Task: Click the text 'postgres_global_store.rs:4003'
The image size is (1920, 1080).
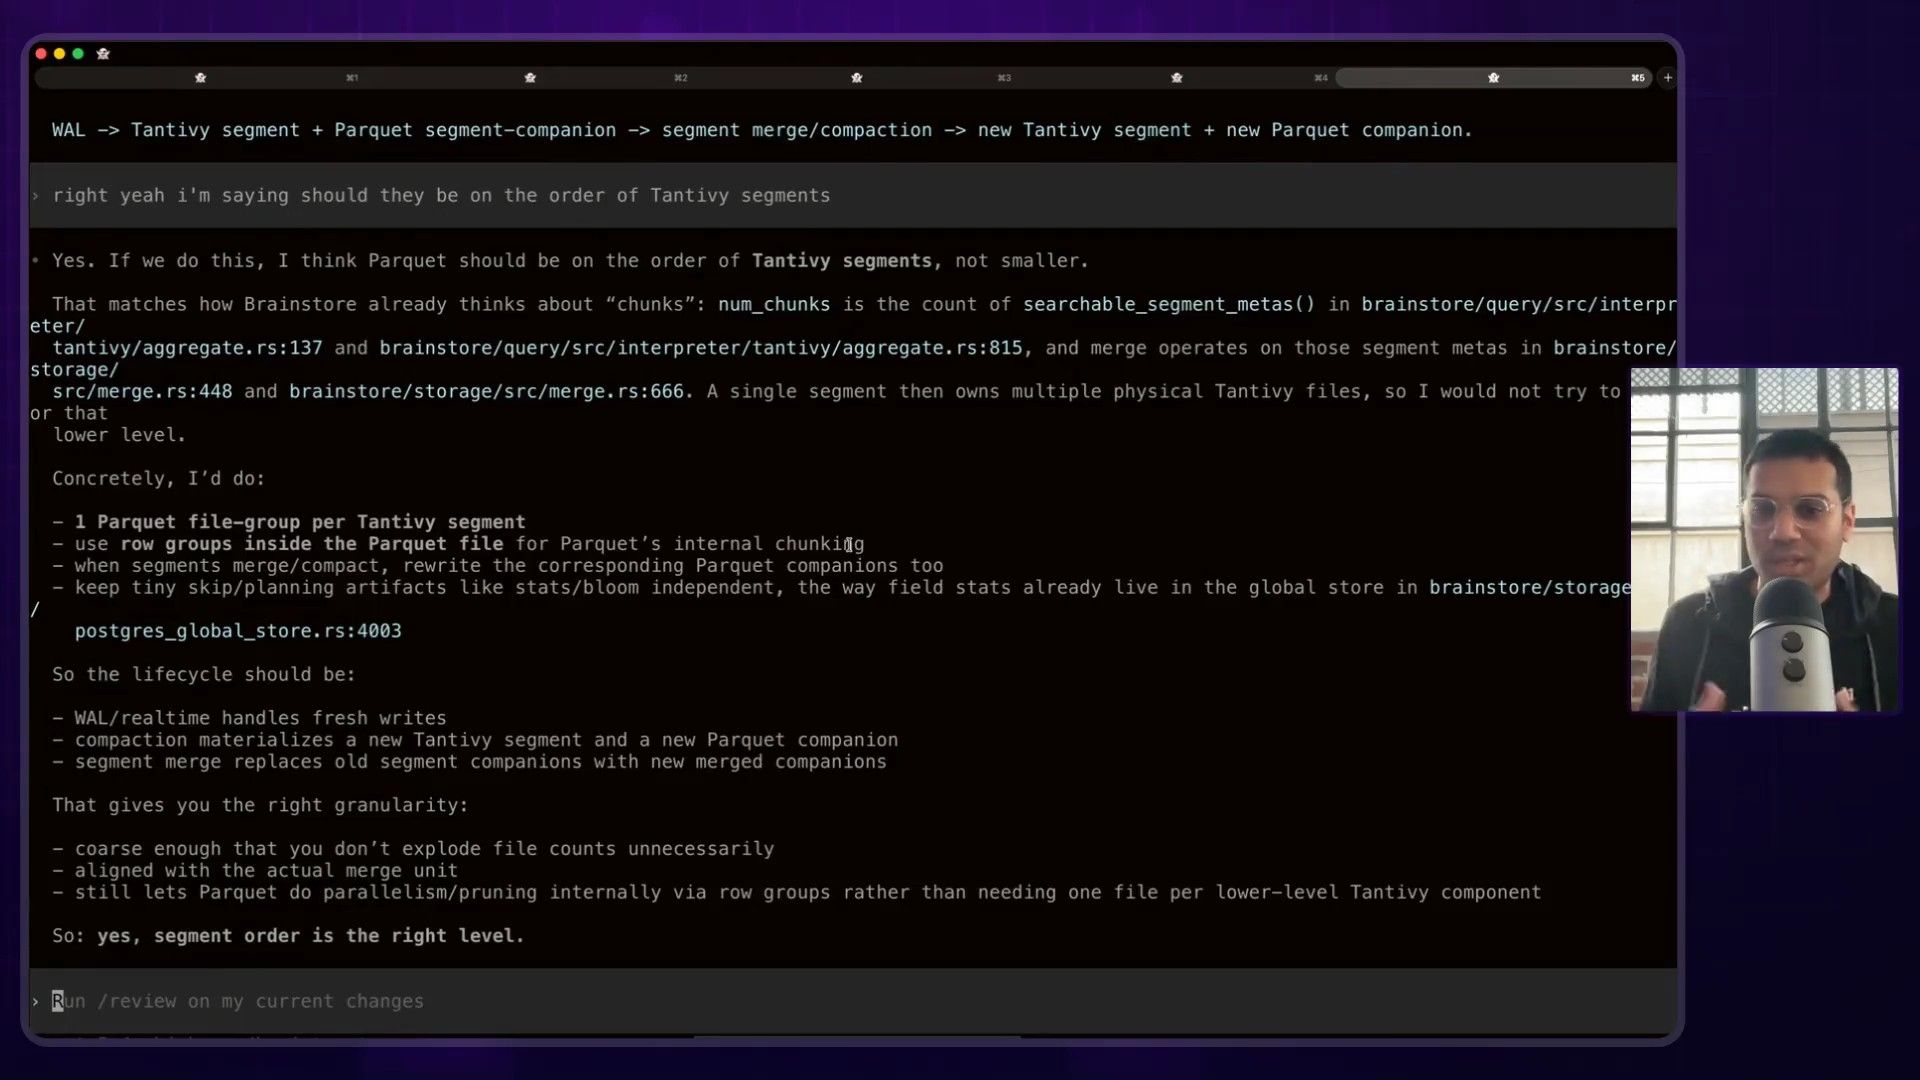Action: click(x=238, y=631)
